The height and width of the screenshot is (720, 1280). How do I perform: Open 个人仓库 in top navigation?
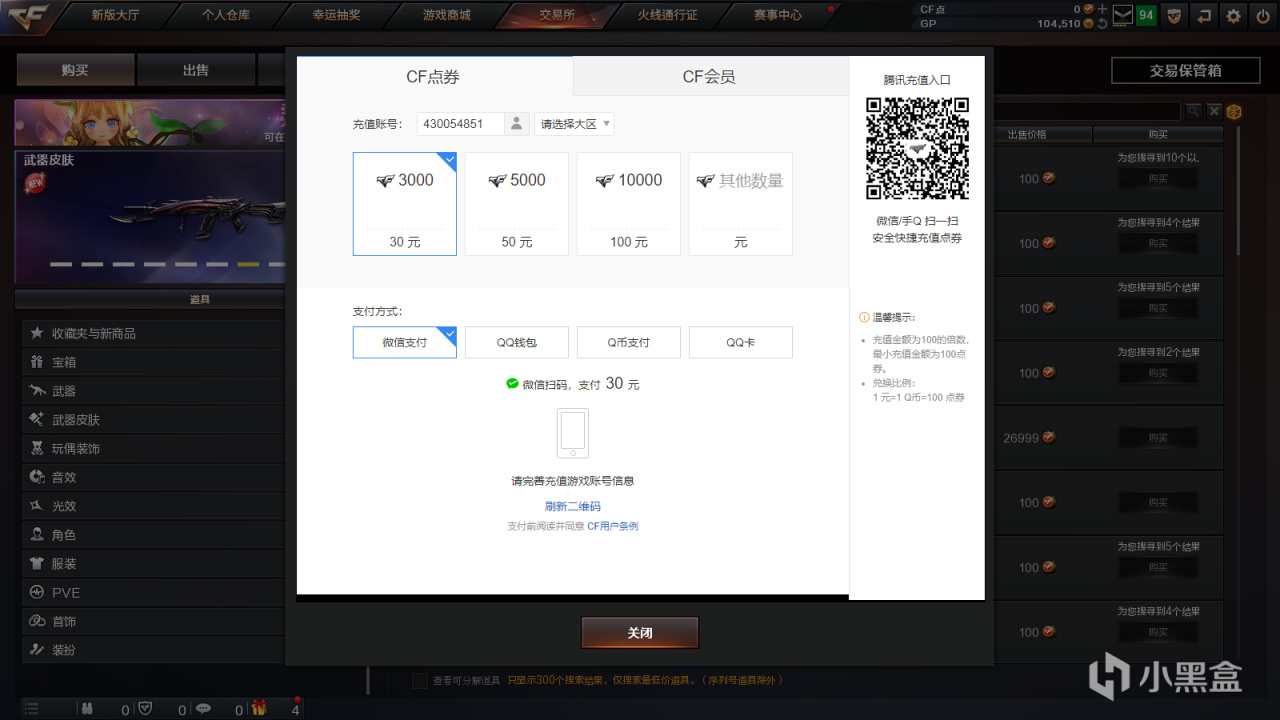pyautogui.click(x=226, y=15)
